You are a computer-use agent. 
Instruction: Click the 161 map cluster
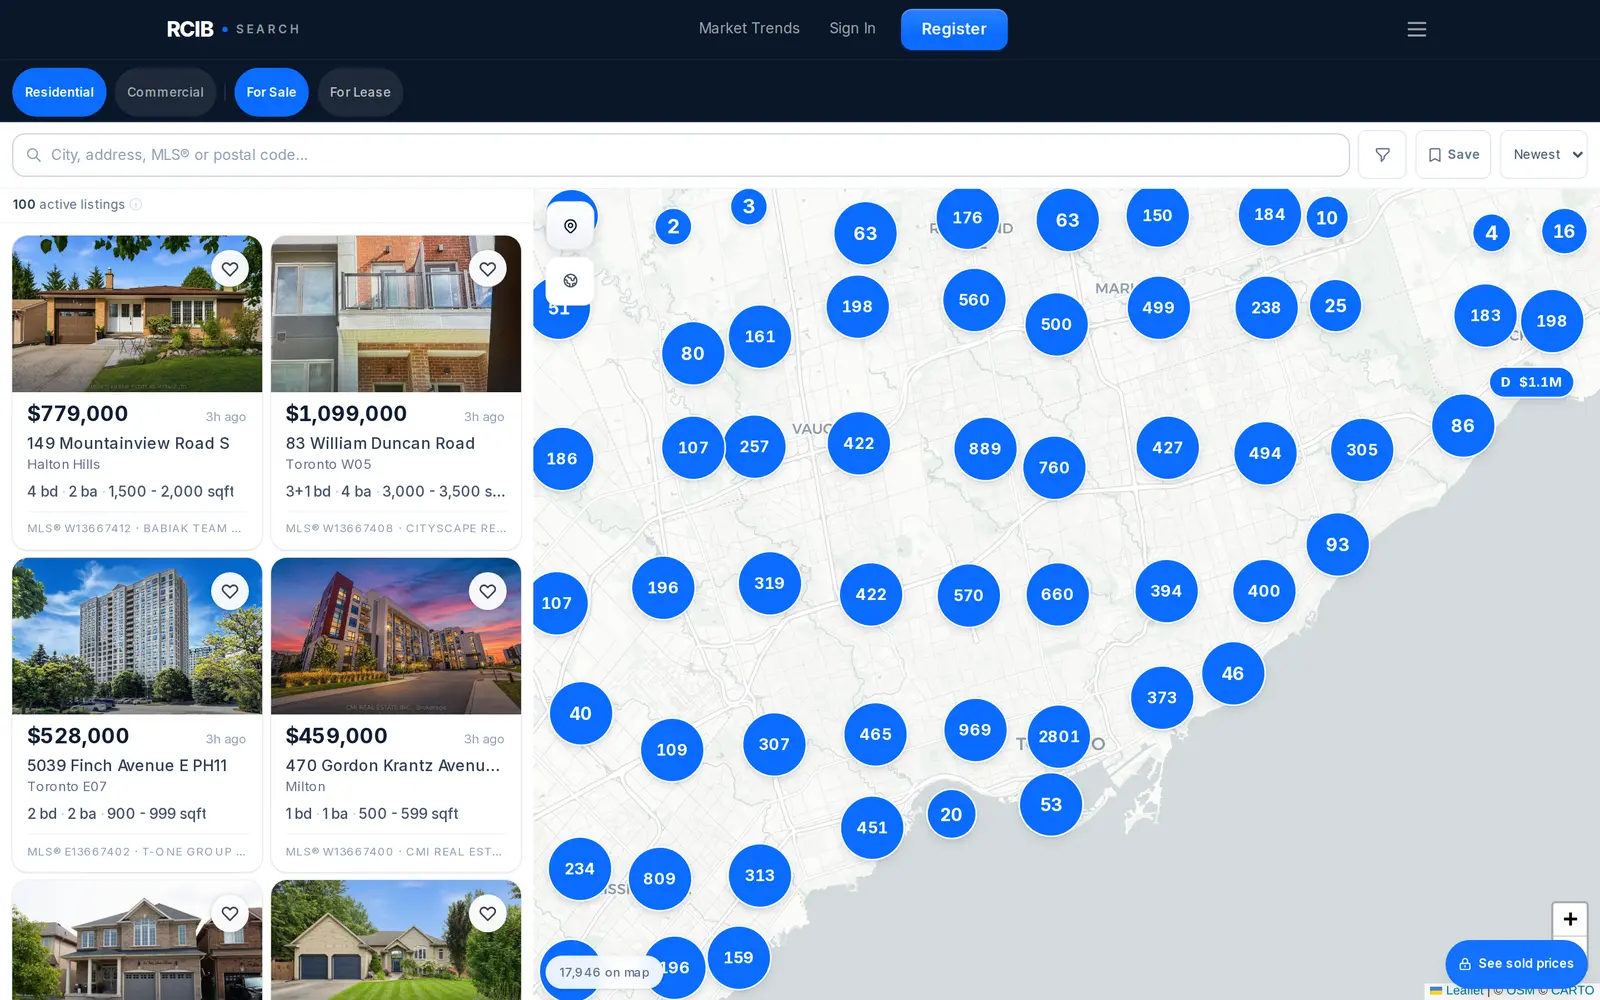pyautogui.click(x=760, y=337)
